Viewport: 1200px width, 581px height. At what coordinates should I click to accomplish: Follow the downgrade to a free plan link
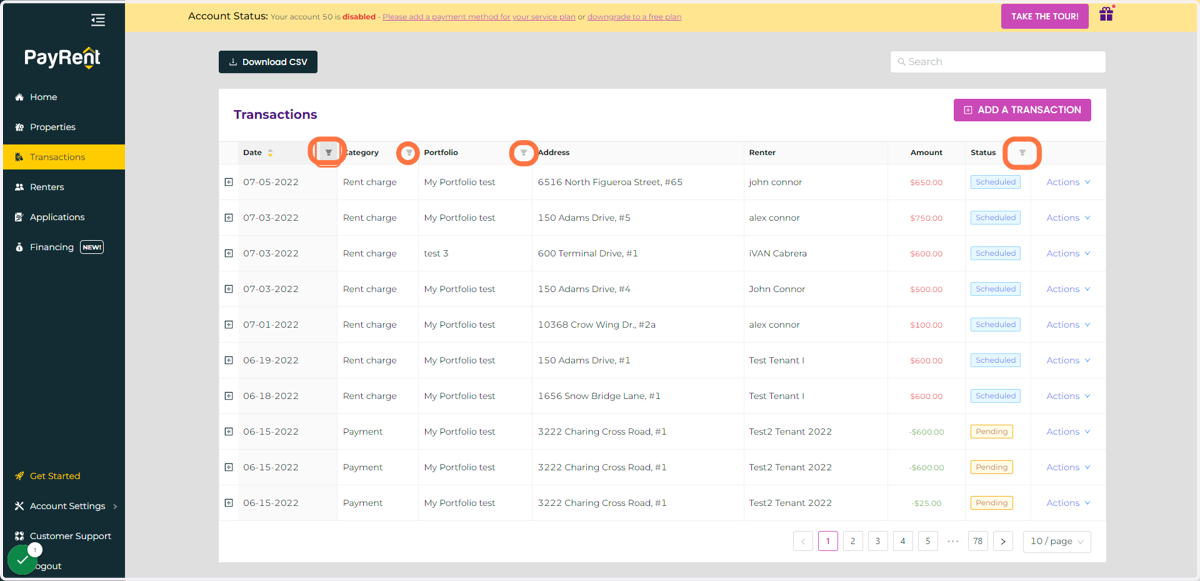coord(634,17)
